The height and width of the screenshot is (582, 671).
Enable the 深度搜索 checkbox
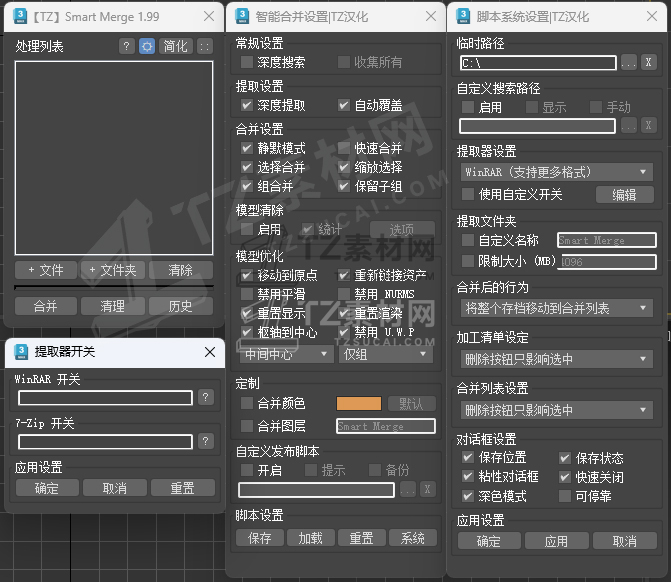click(246, 62)
